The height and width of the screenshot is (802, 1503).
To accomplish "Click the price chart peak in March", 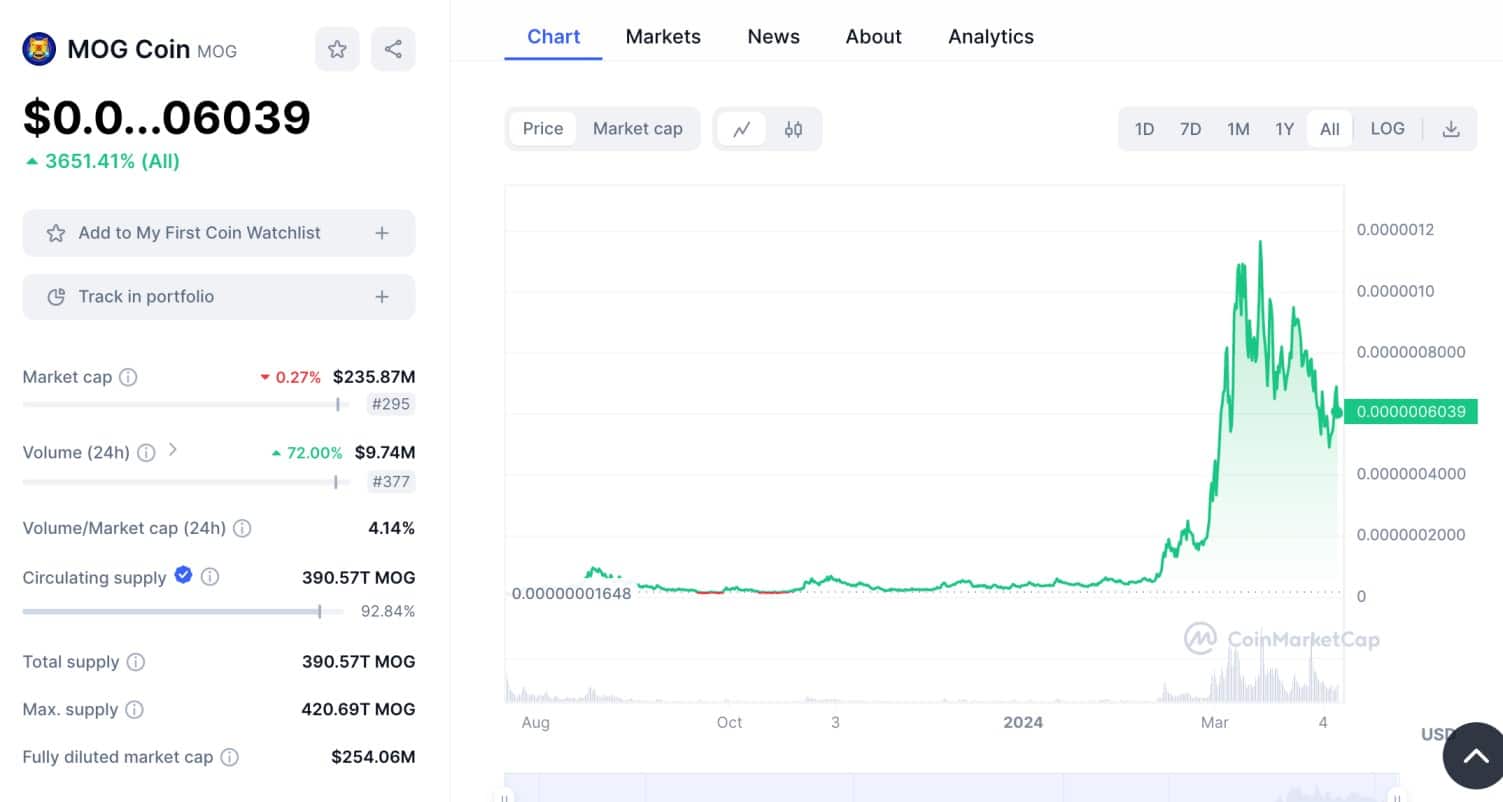I will tap(1260, 243).
